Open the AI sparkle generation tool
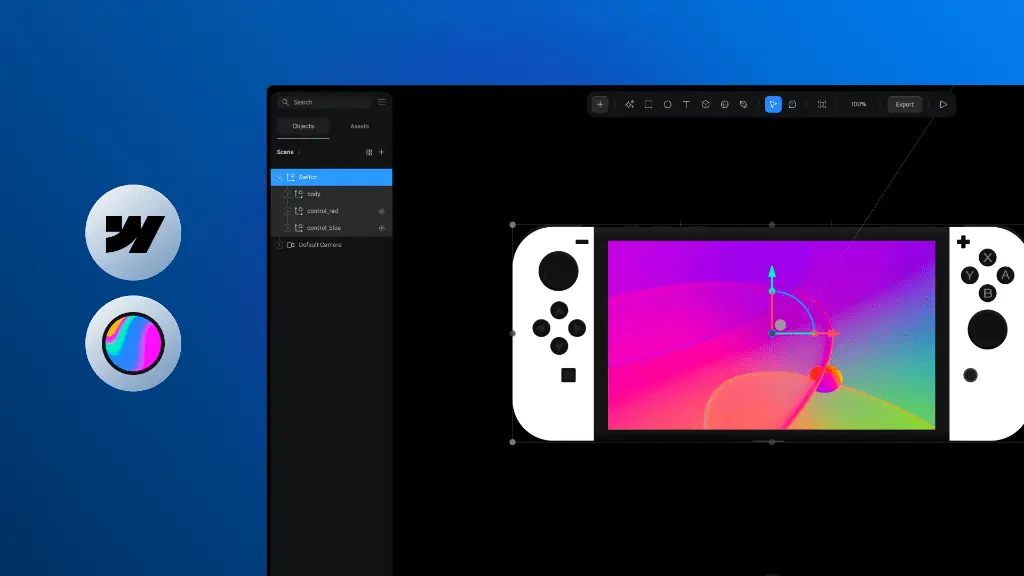Viewport: 1024px width, 576px height. point(630,104)
